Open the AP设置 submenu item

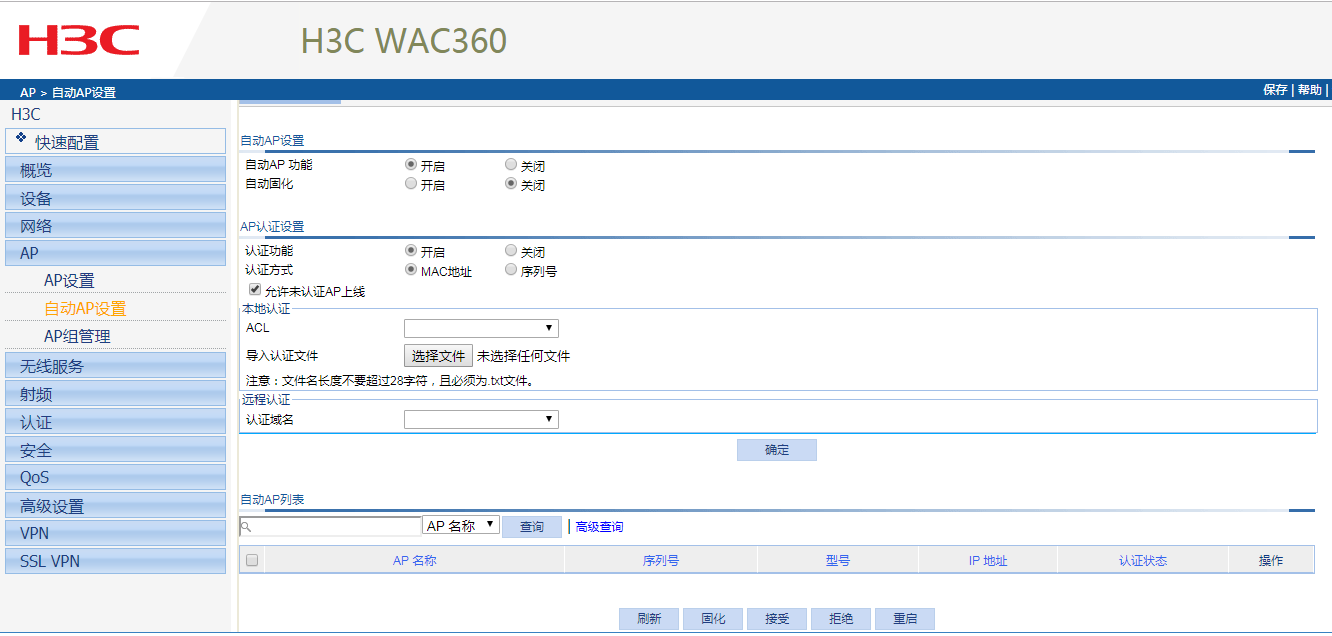point(69,281)
